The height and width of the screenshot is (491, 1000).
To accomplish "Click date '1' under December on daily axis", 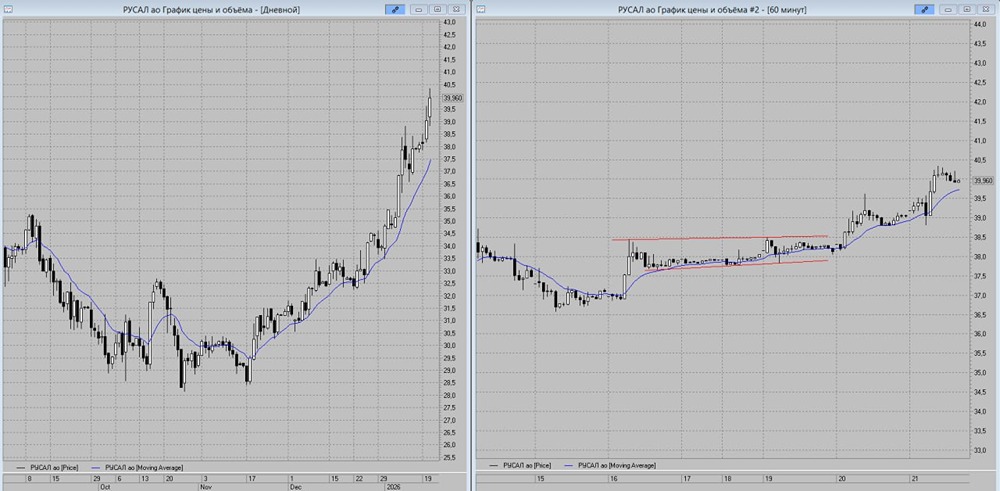I will pos(291,478).
